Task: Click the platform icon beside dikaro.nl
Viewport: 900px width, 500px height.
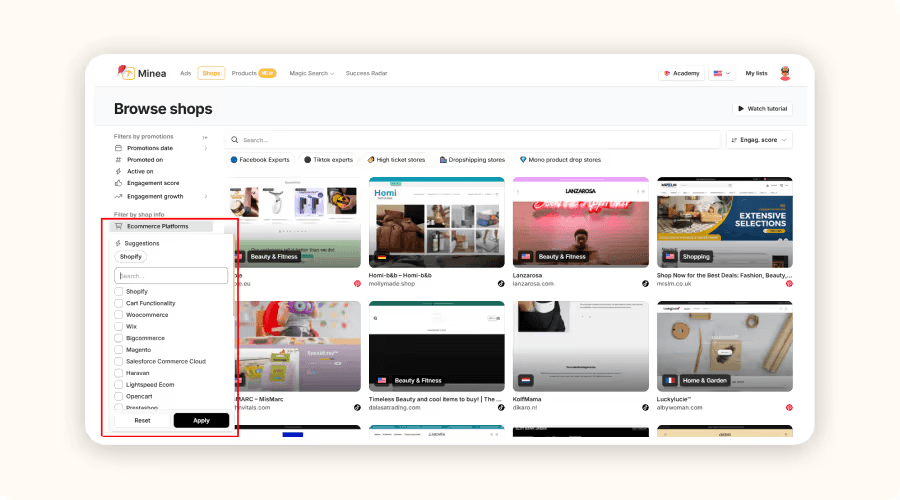Action: 645,408
